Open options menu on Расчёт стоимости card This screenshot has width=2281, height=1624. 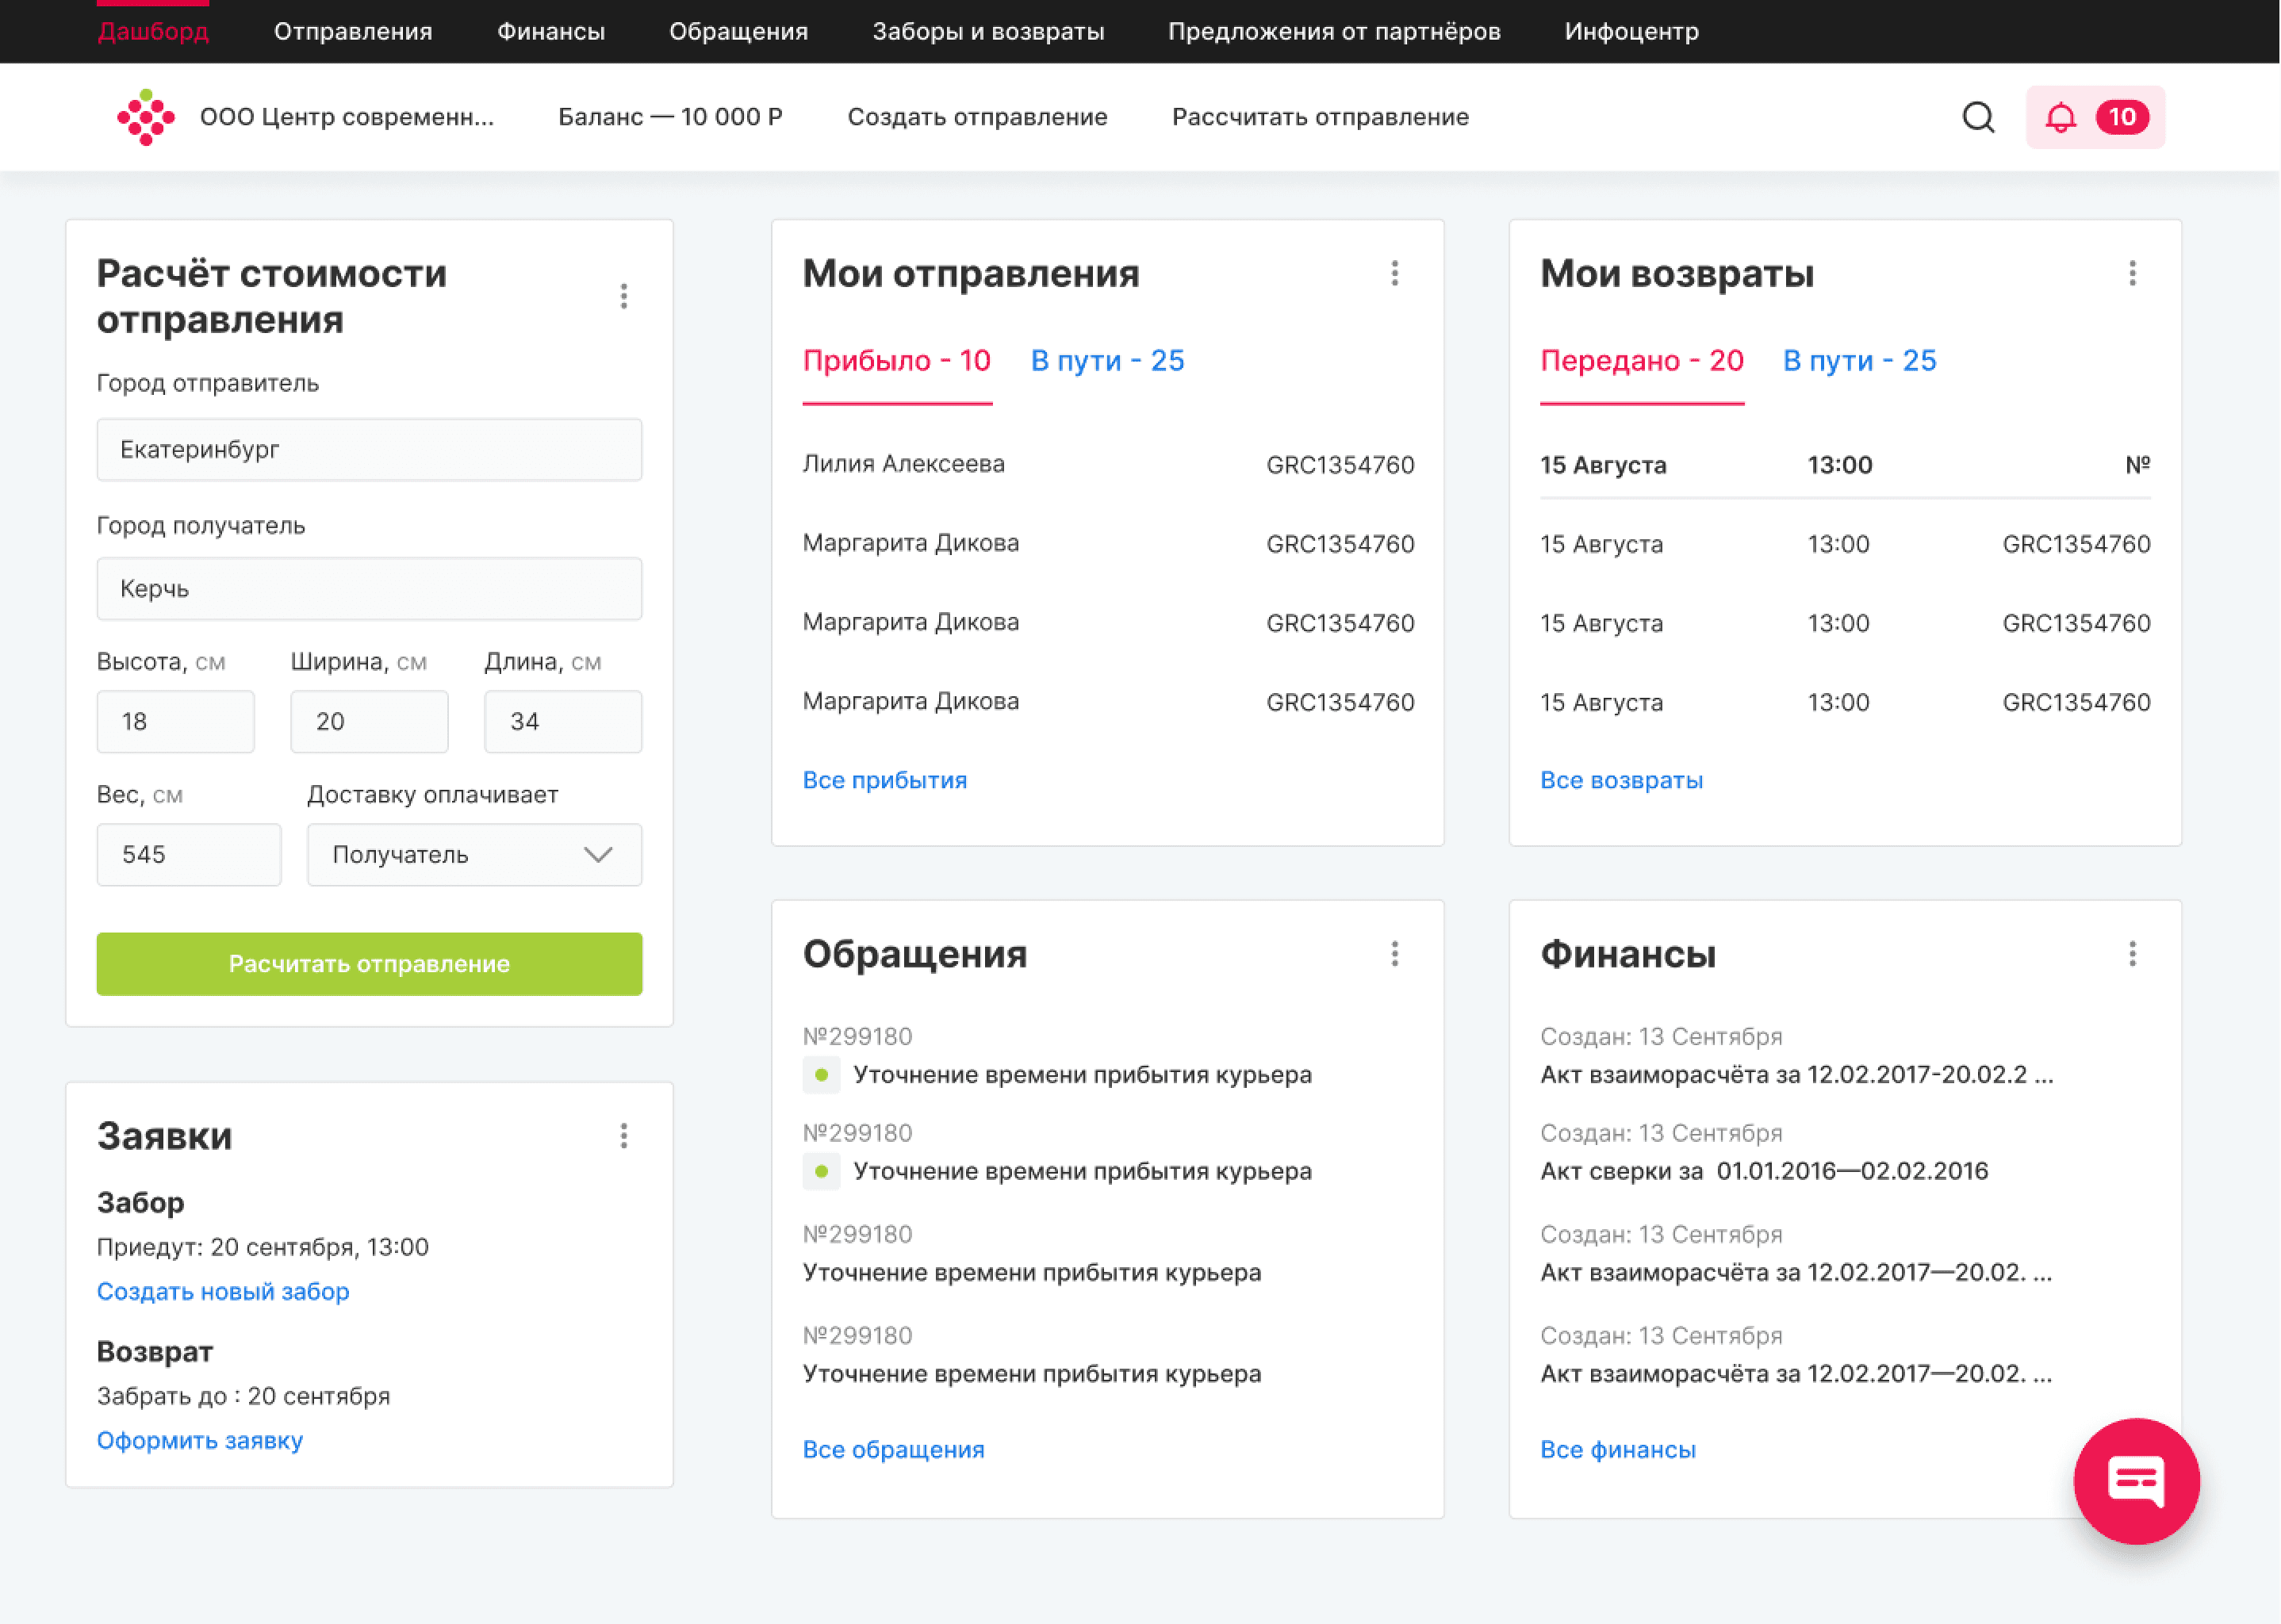point(623,296)
